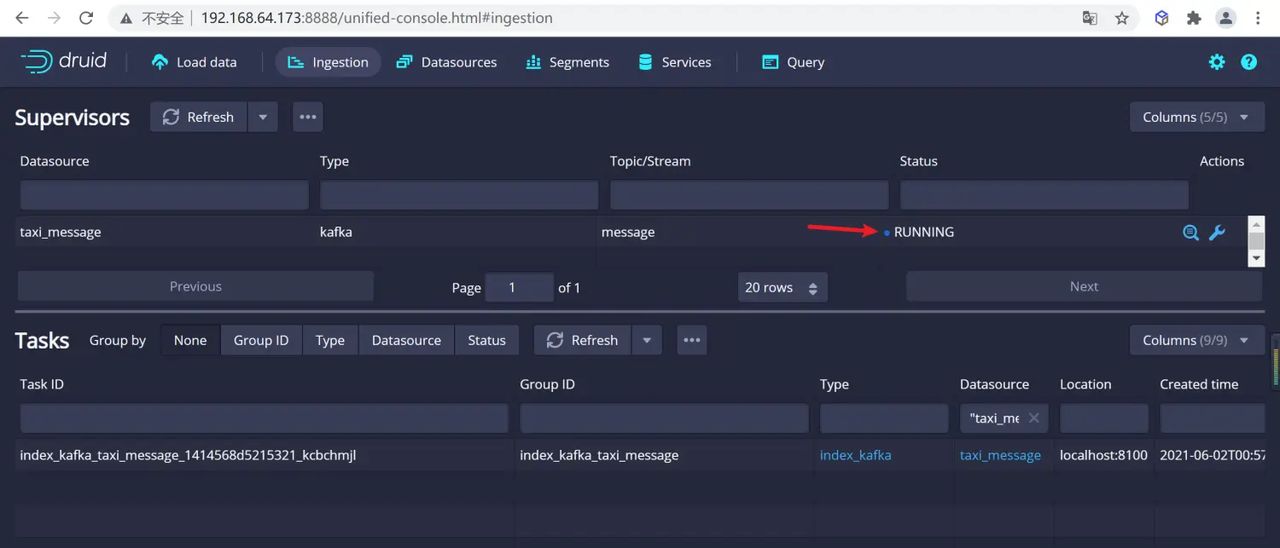Click the browser address bar URL

(x=376, y=18)
